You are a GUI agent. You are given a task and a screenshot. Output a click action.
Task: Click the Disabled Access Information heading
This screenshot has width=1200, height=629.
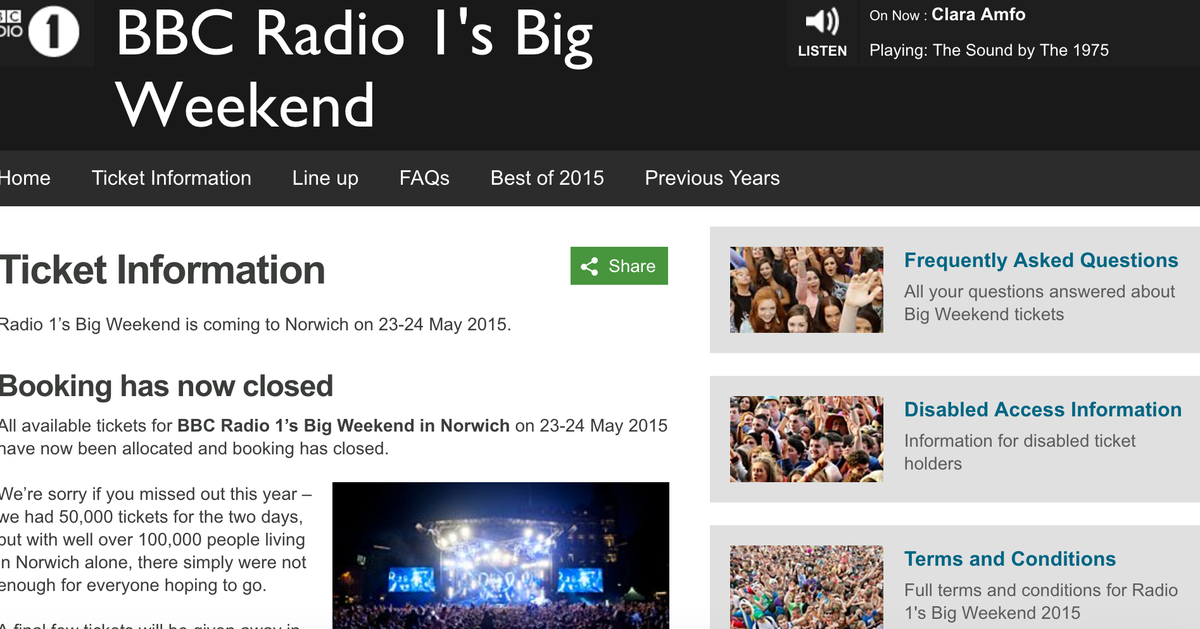(1043, 409)
